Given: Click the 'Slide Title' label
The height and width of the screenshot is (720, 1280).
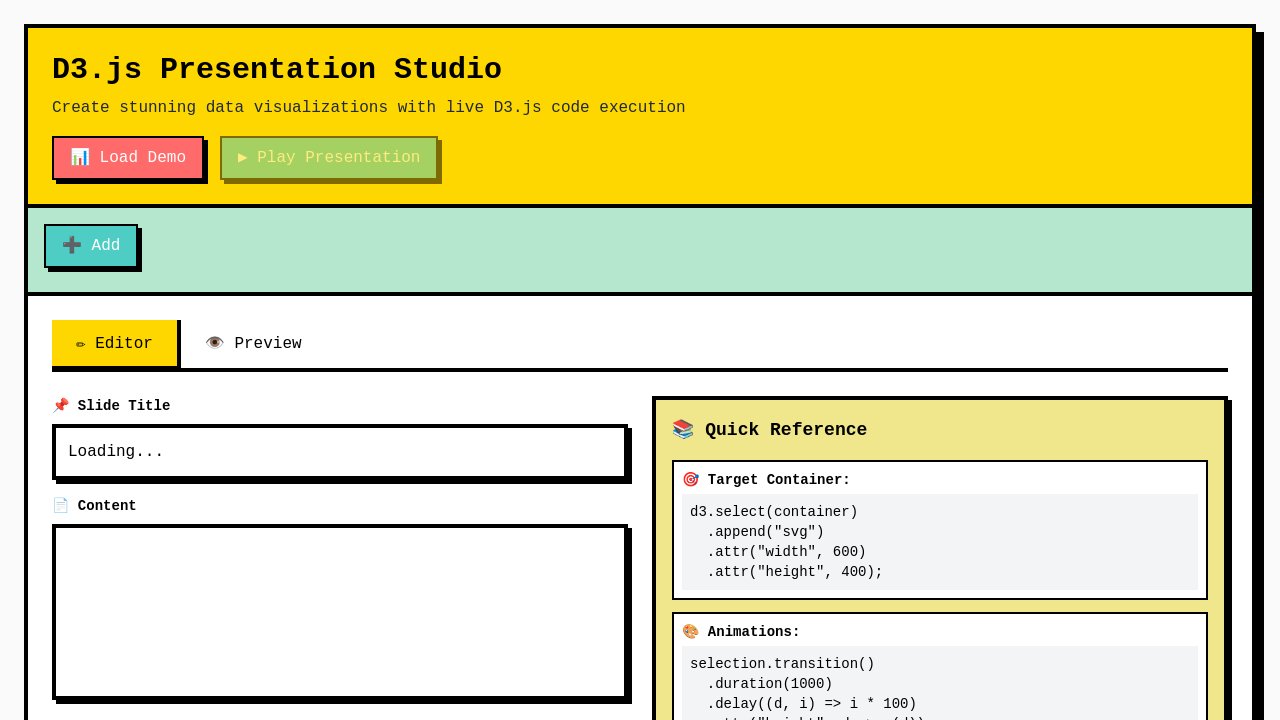Looking at the screenshot, I should pyautogui.click(x=124, y=406).
